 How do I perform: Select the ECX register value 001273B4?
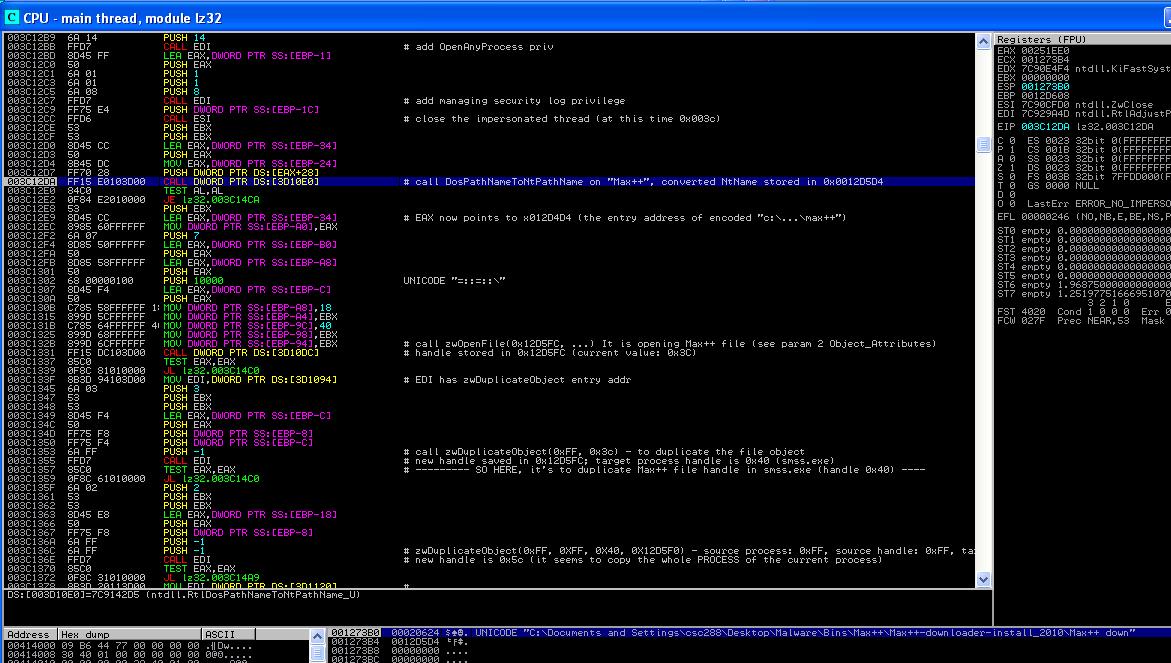click(1045, 60)
